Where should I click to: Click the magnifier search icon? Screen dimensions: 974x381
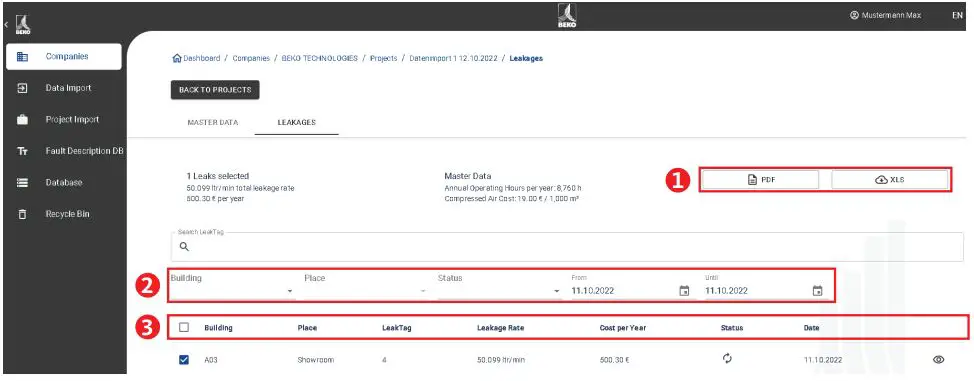coord(184,247)
